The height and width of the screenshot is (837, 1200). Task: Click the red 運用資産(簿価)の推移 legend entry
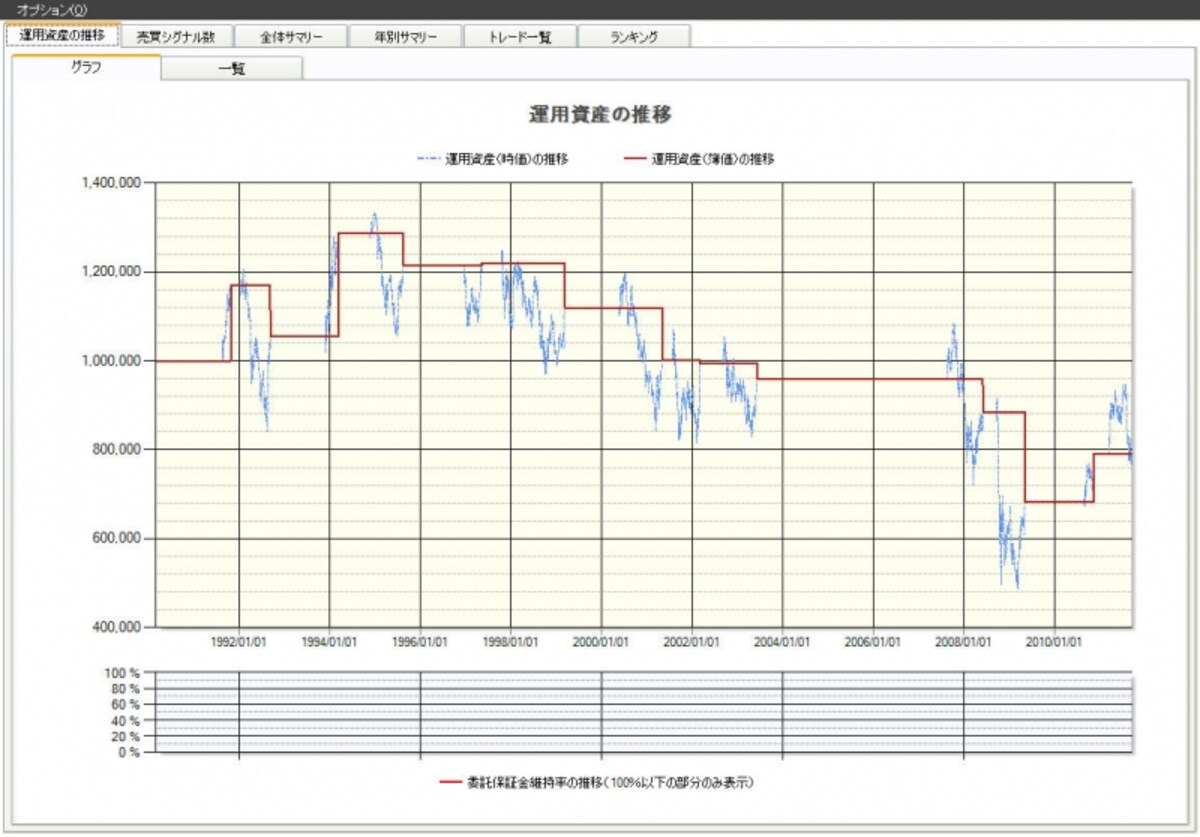698,158
